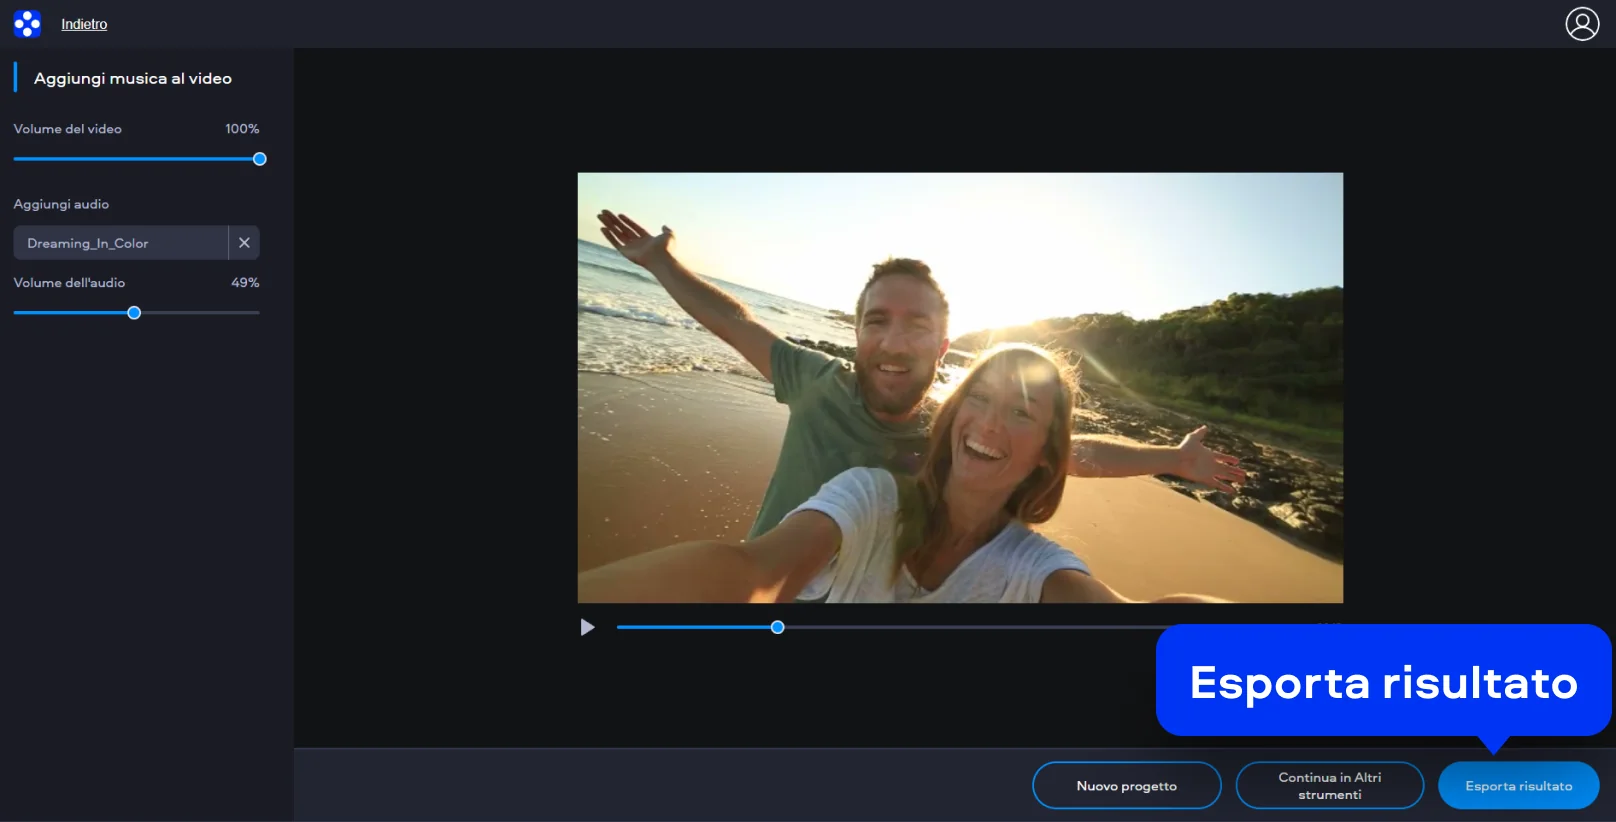The image size is (1616, 822).
Task: Click the app logo in the top-left corner
Action: tap(27, 24)
